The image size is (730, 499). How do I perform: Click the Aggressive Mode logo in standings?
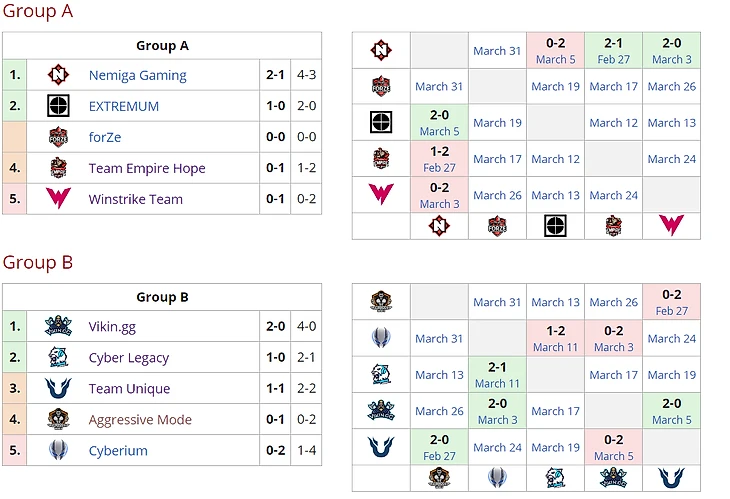click(x=59, y=419)
